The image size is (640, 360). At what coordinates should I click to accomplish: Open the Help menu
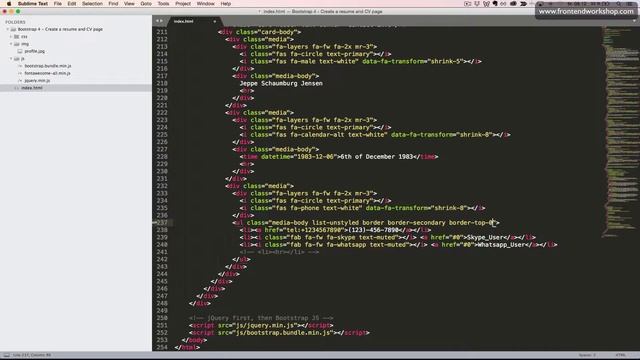[x=226, y=4]
